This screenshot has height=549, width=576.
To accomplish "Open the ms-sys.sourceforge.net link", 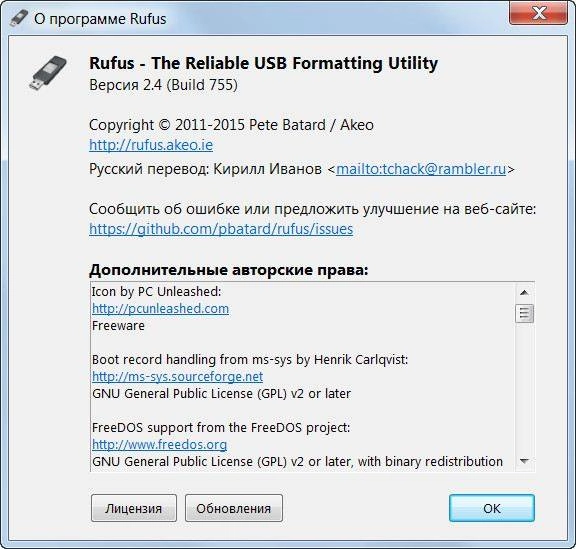I will click(177, 376).
